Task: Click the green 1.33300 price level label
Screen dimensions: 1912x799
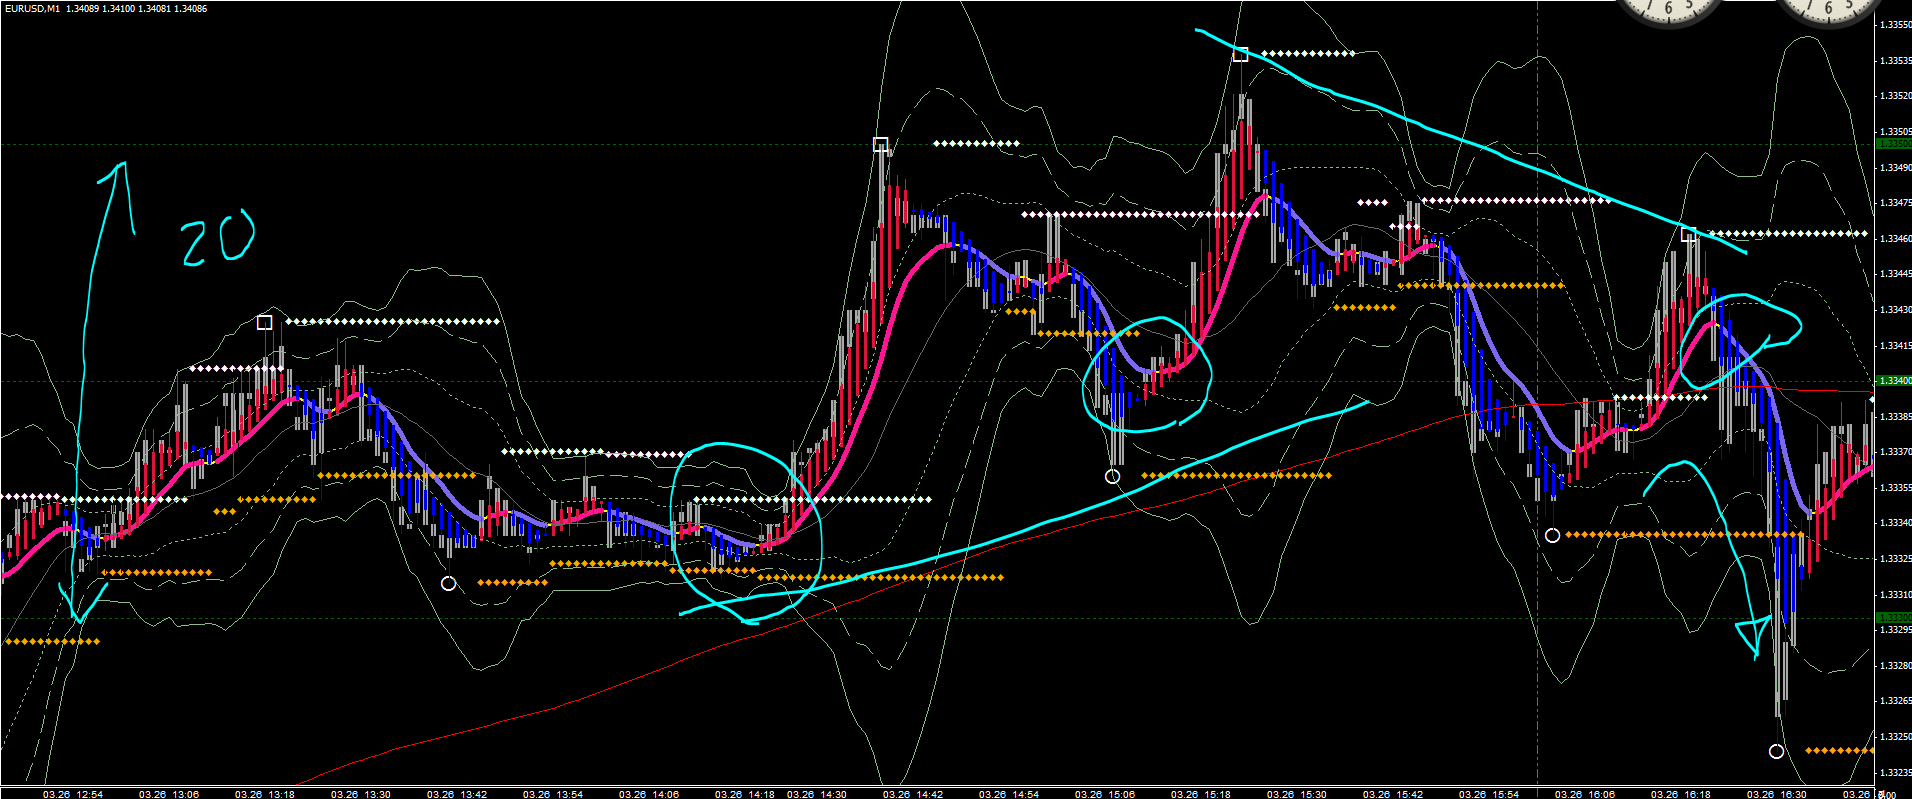Action: click(1894, 618)
